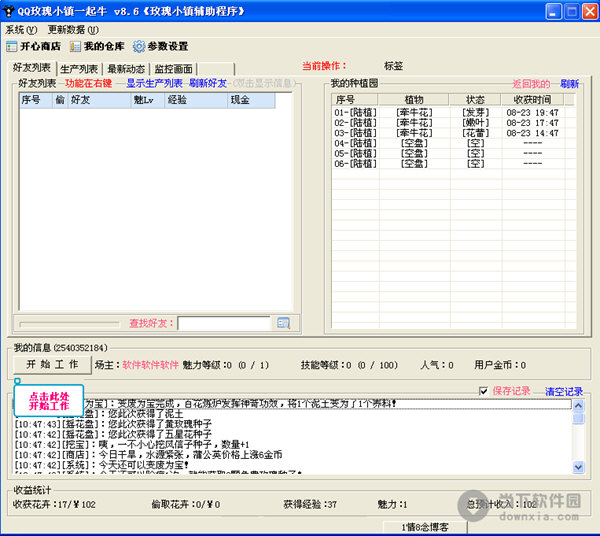600x536 pixels.
Task: Click log line [挖宝] 风信子种子
Action: [132, 445]
